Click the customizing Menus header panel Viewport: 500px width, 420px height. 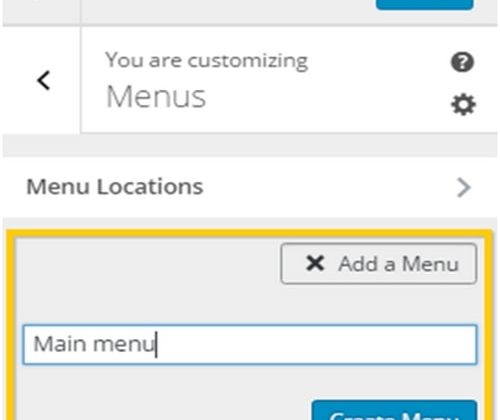289,80
